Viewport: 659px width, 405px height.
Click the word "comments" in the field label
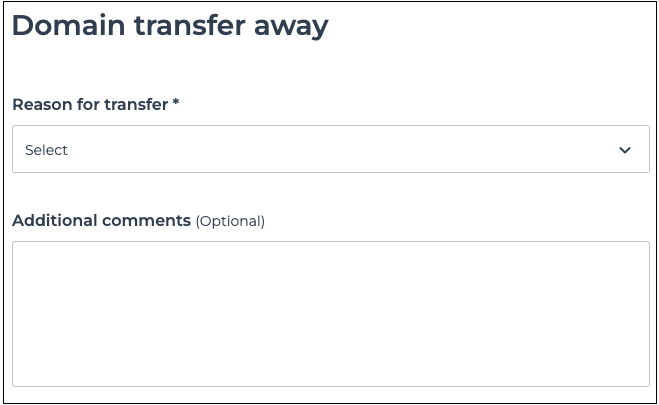[x=146, y=220]
